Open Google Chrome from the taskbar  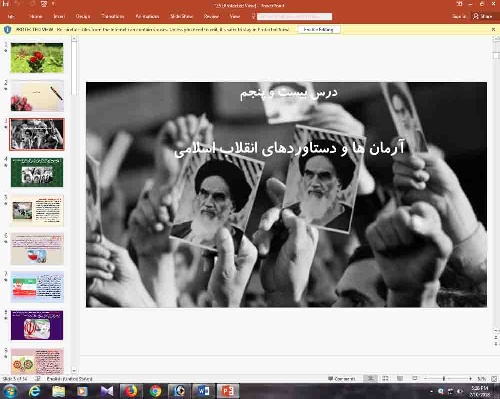pyautogui.click(x=155, y=391)
